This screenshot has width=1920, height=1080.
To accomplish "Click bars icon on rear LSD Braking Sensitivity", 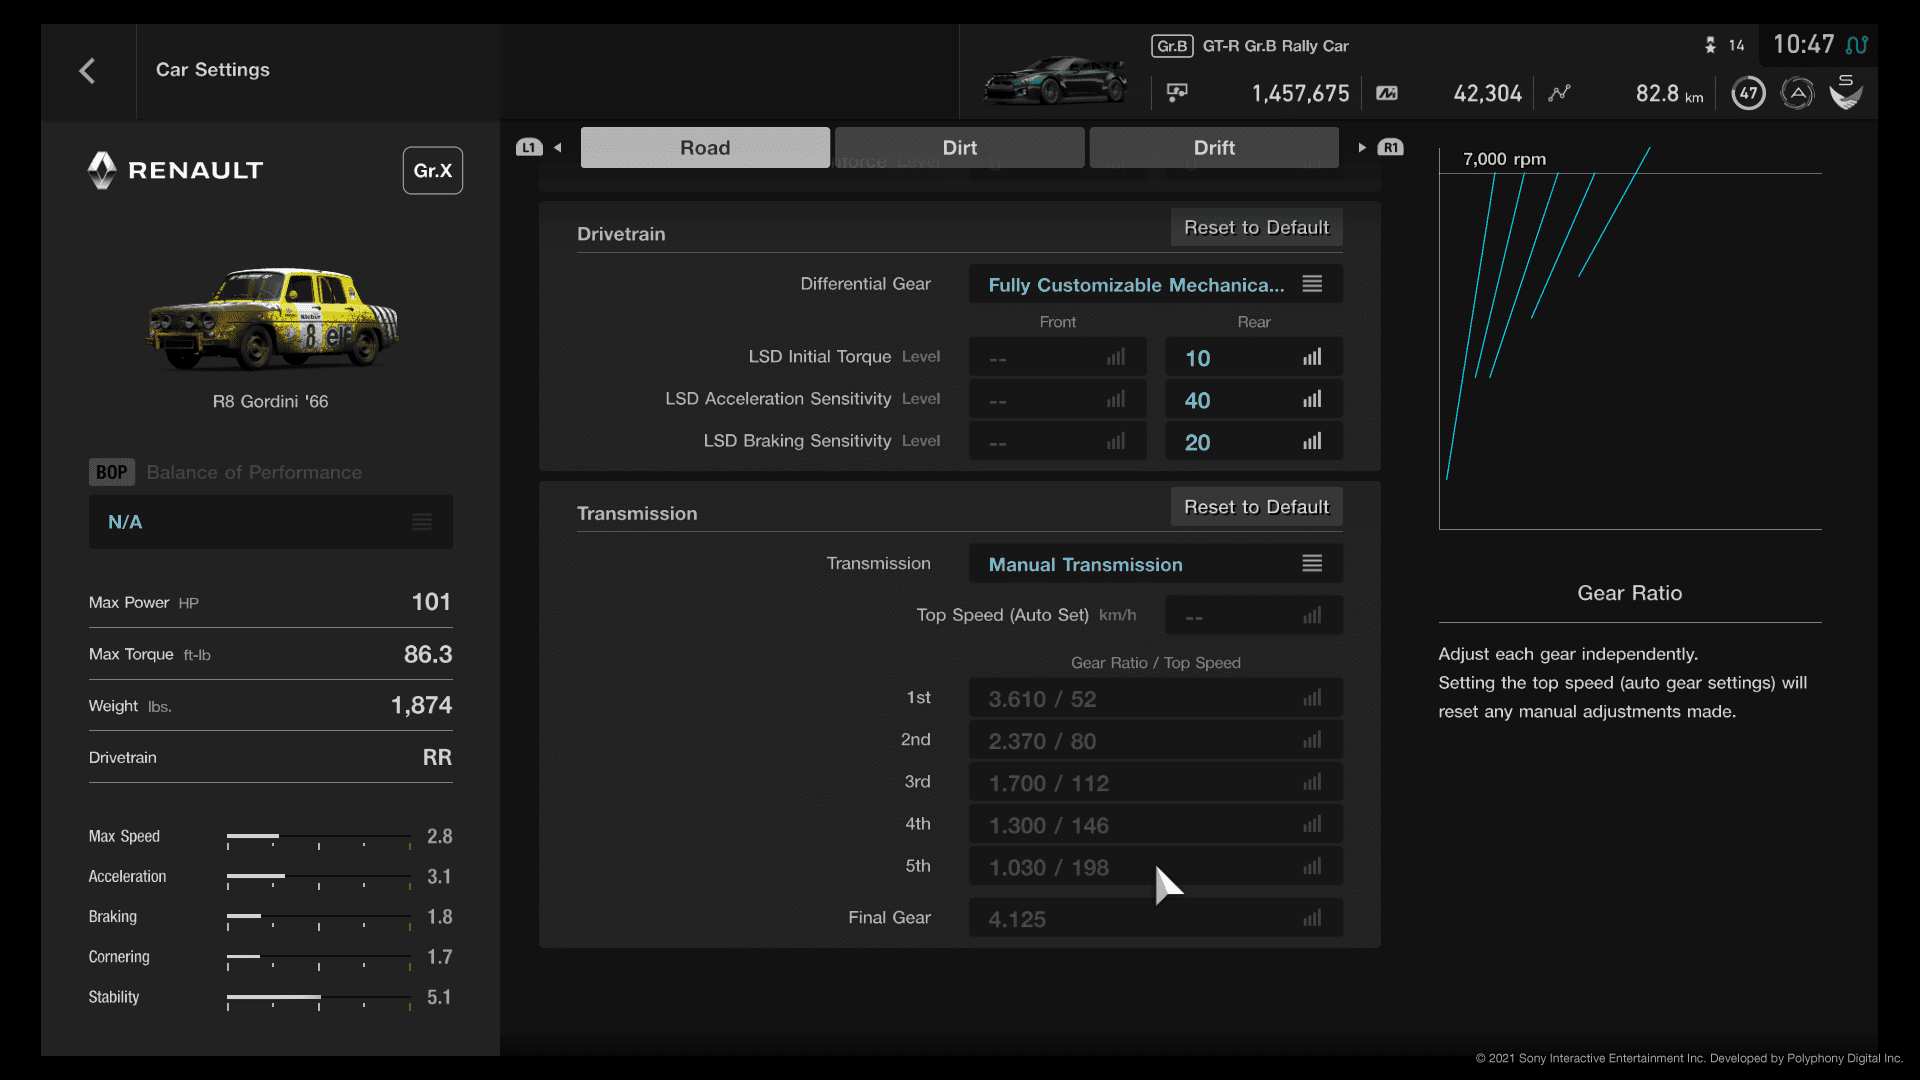I will [x=1312, y=441].
